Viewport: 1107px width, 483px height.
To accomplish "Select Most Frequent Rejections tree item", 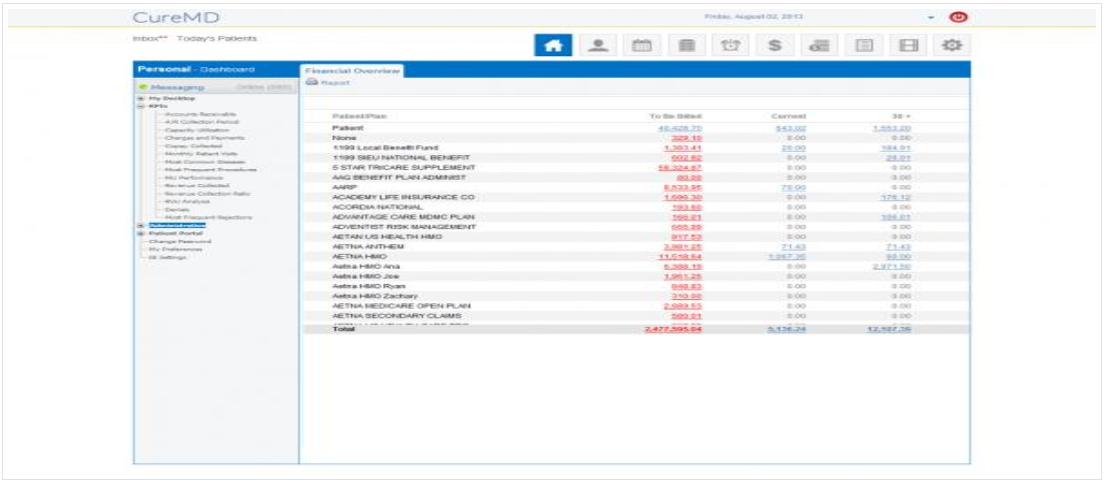I will (x=208, y=217).
